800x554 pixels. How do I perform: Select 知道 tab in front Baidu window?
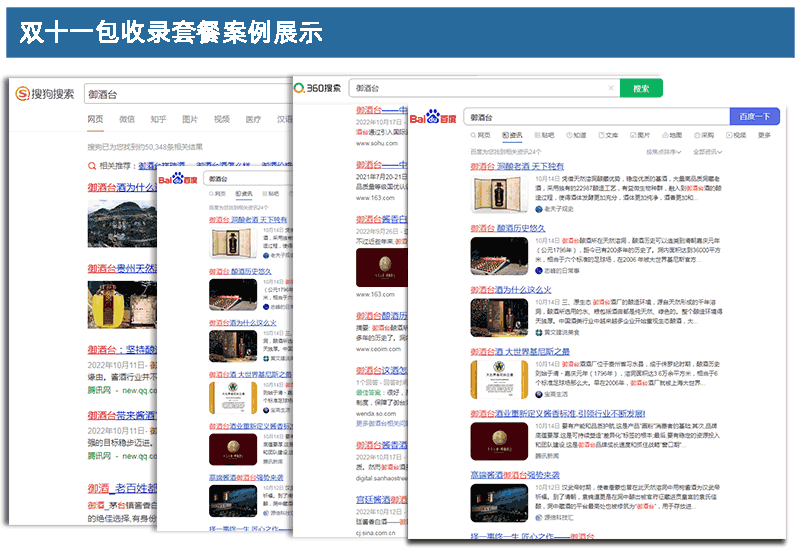point(576,135)
